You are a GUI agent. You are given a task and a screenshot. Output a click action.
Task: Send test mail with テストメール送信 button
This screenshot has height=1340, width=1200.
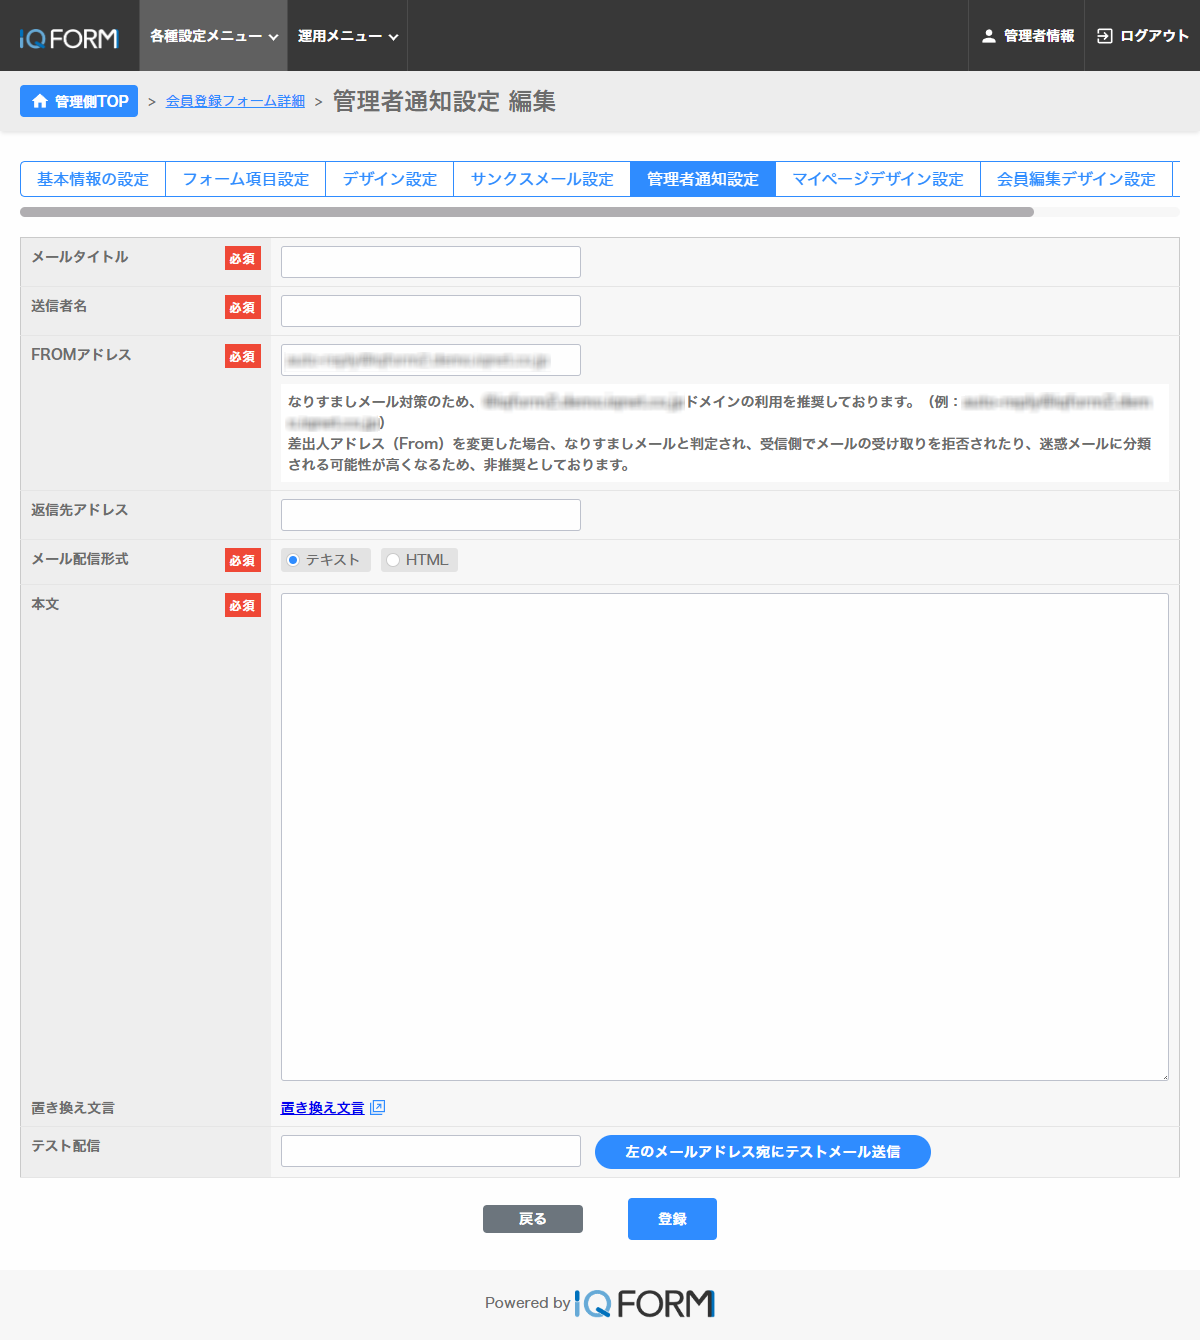[762, 1152]
